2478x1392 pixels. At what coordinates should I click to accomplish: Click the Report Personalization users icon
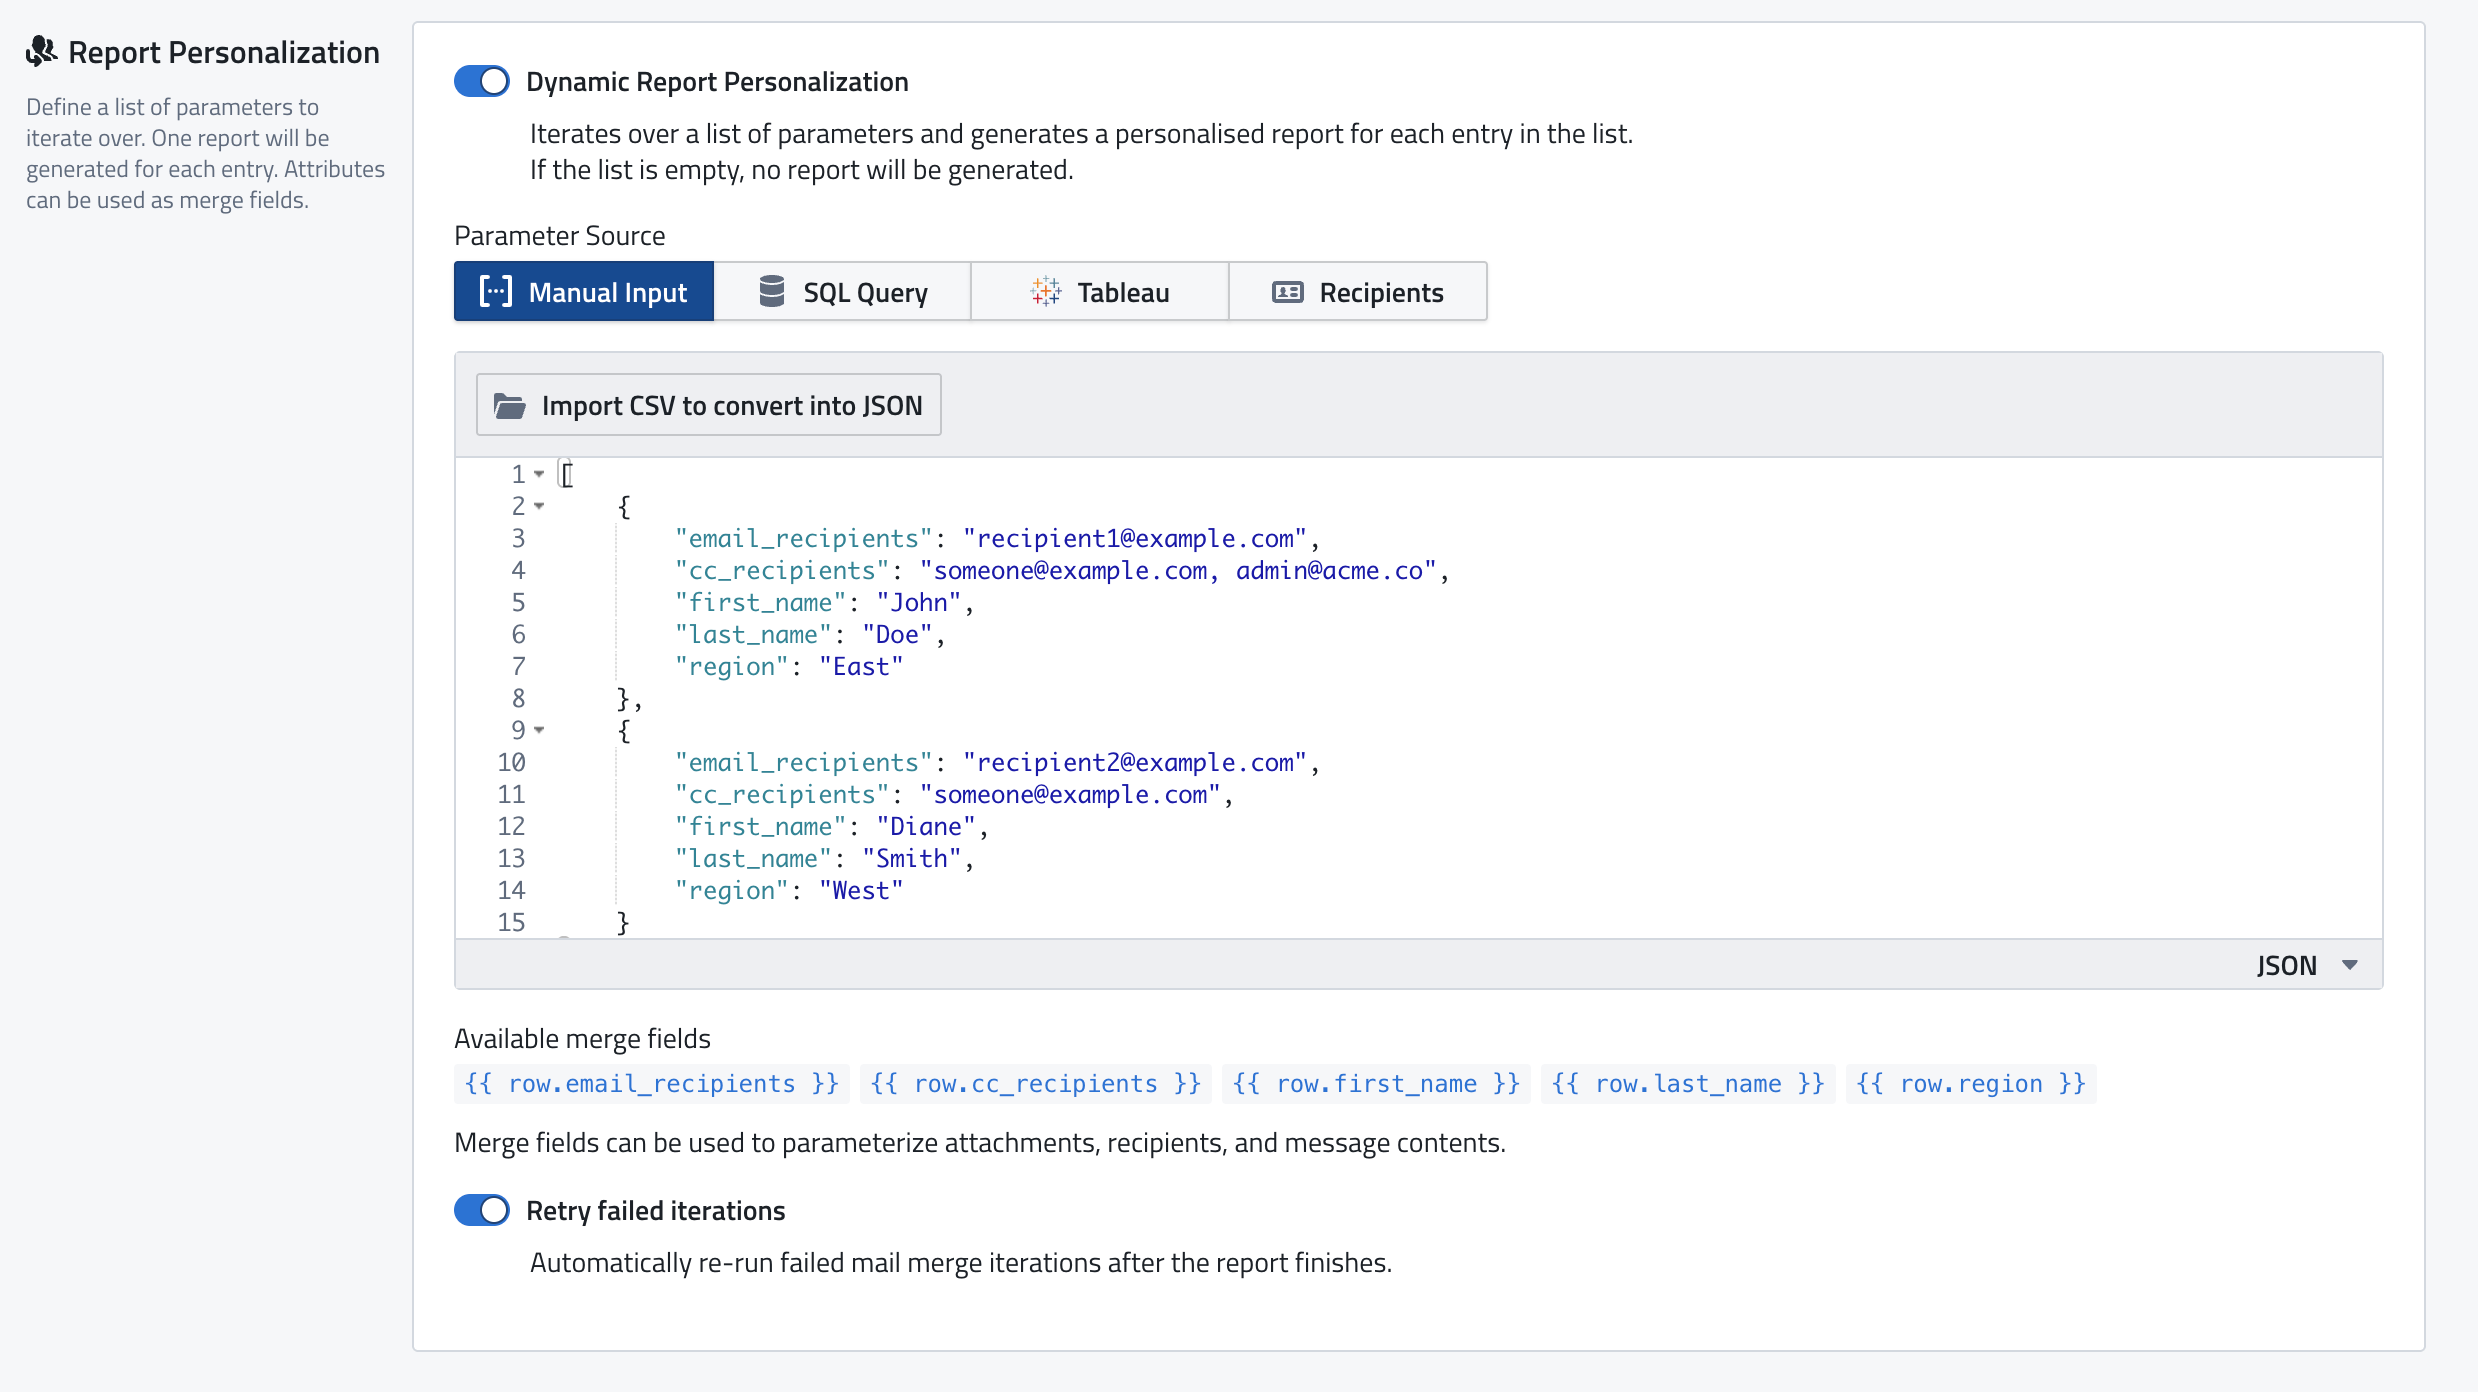(x=41, y=52)
